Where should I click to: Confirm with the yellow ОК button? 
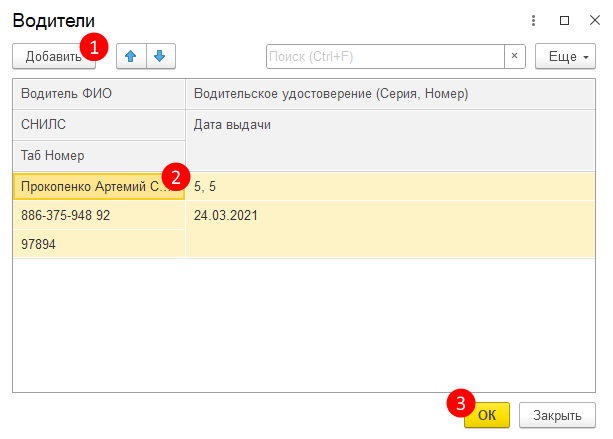(x=487, y=415)
